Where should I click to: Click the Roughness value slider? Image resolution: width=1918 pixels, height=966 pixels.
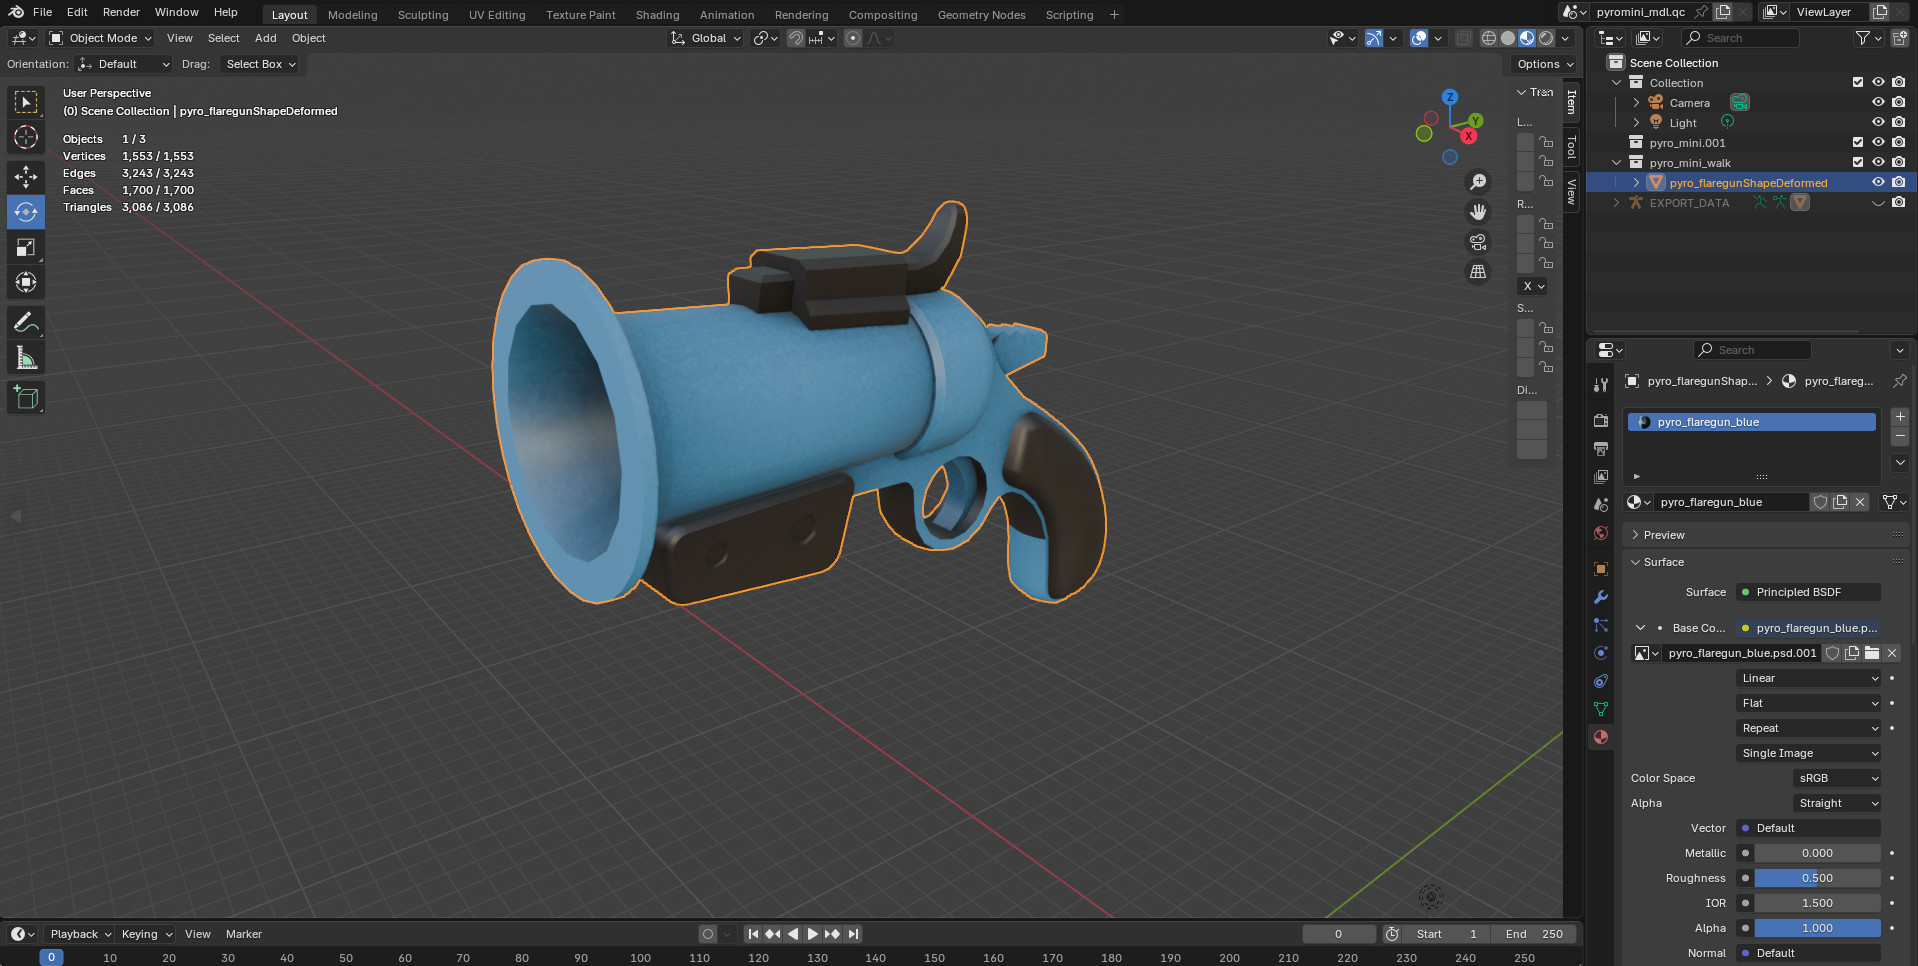[x=1817, y=878]
